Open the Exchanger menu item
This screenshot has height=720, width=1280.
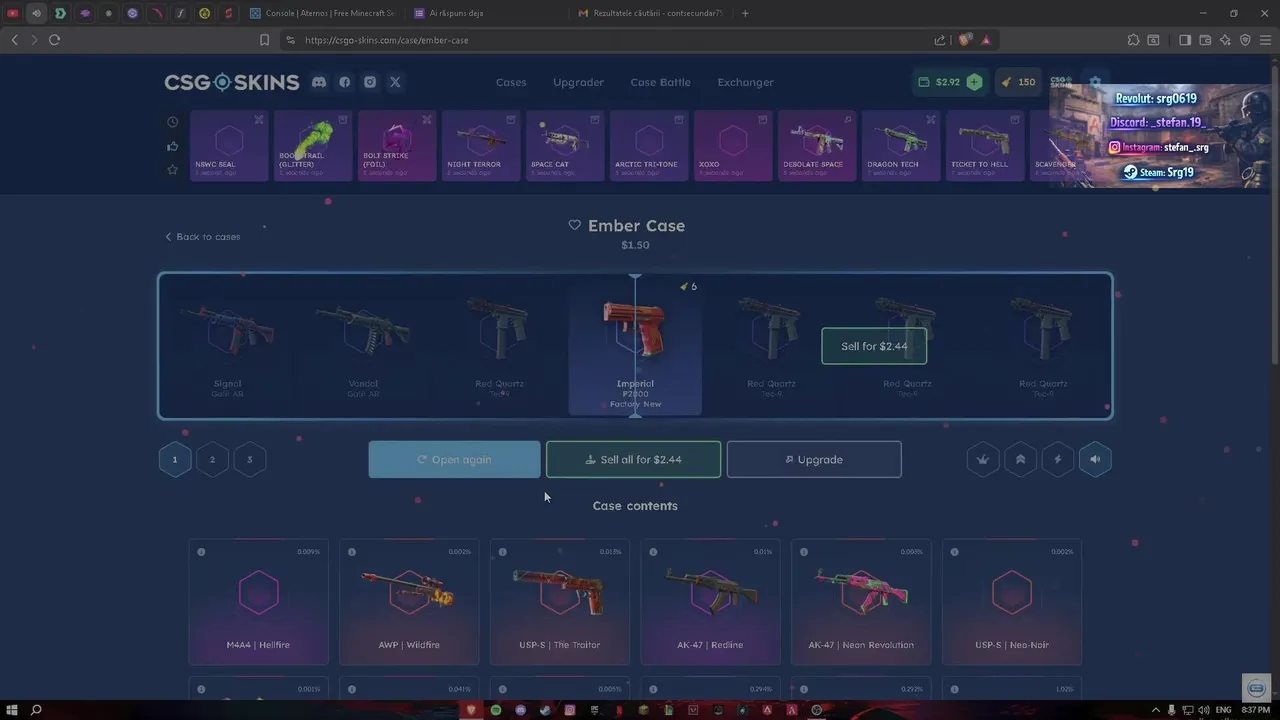pos(745,82)
